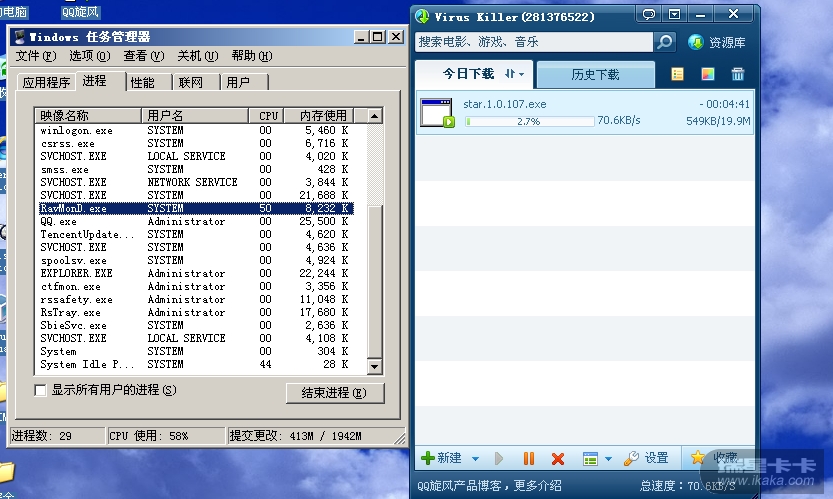Switch to the 应用程序 tab

[46, 82]
